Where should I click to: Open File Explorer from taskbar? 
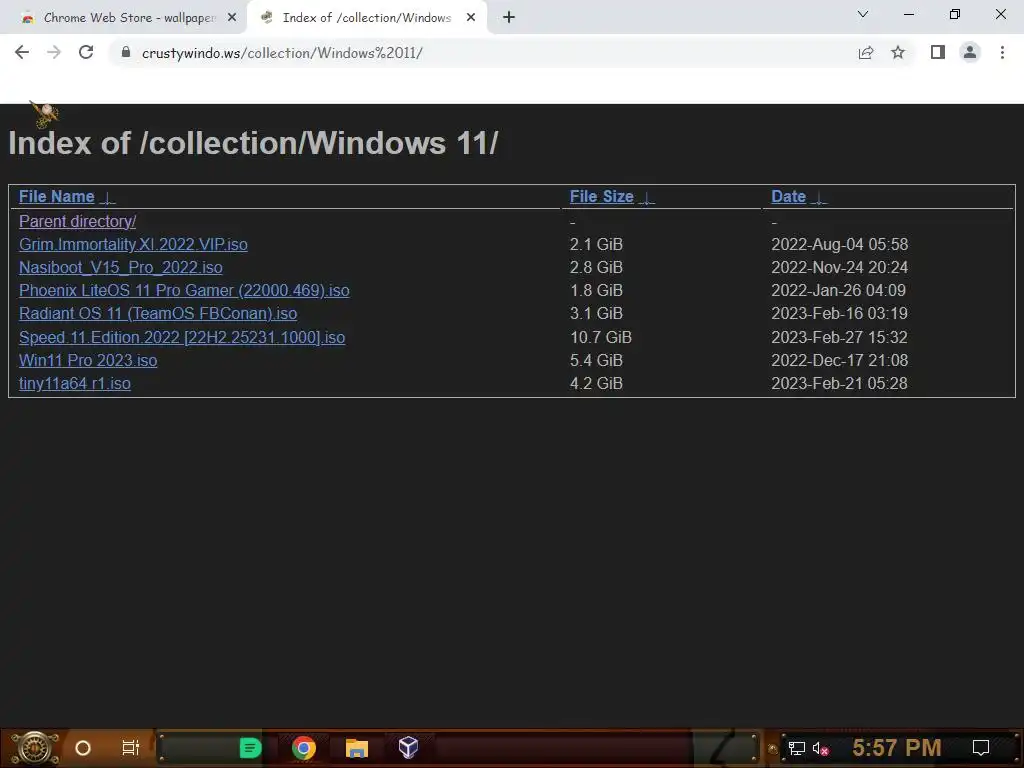point(357,748)
